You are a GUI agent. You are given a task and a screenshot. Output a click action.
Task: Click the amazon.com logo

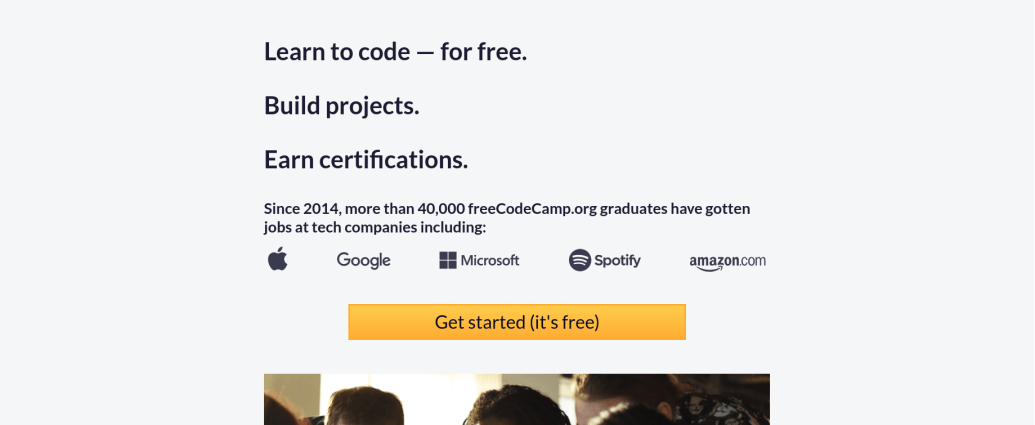click(x=727, y=262)
